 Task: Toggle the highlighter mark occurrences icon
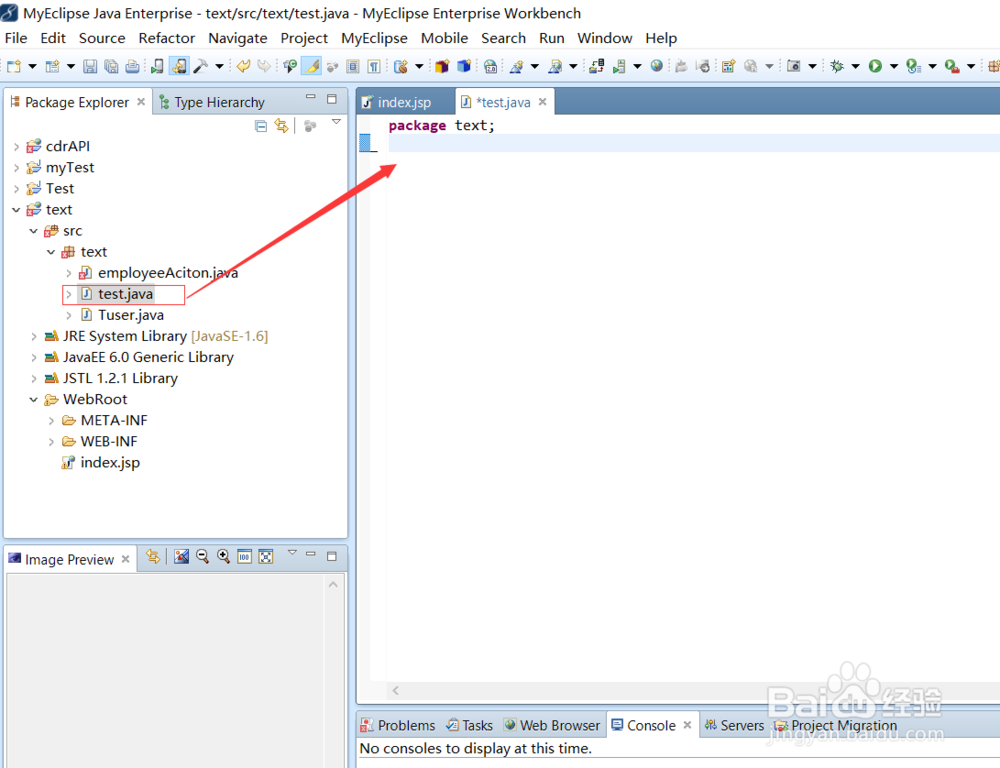tap(311, 66)
